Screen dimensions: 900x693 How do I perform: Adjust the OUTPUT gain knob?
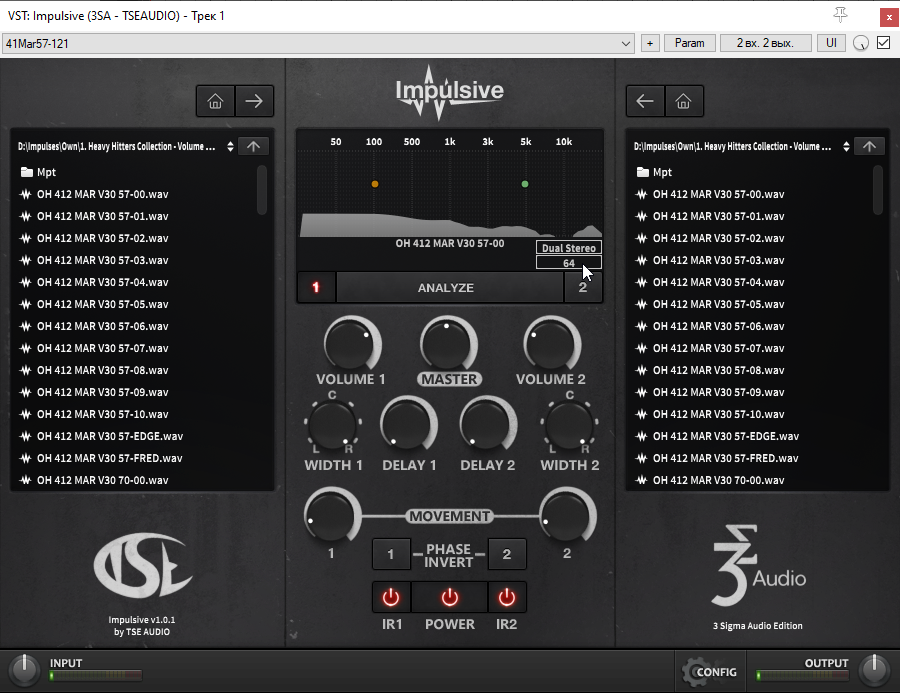tap(874, 669)
